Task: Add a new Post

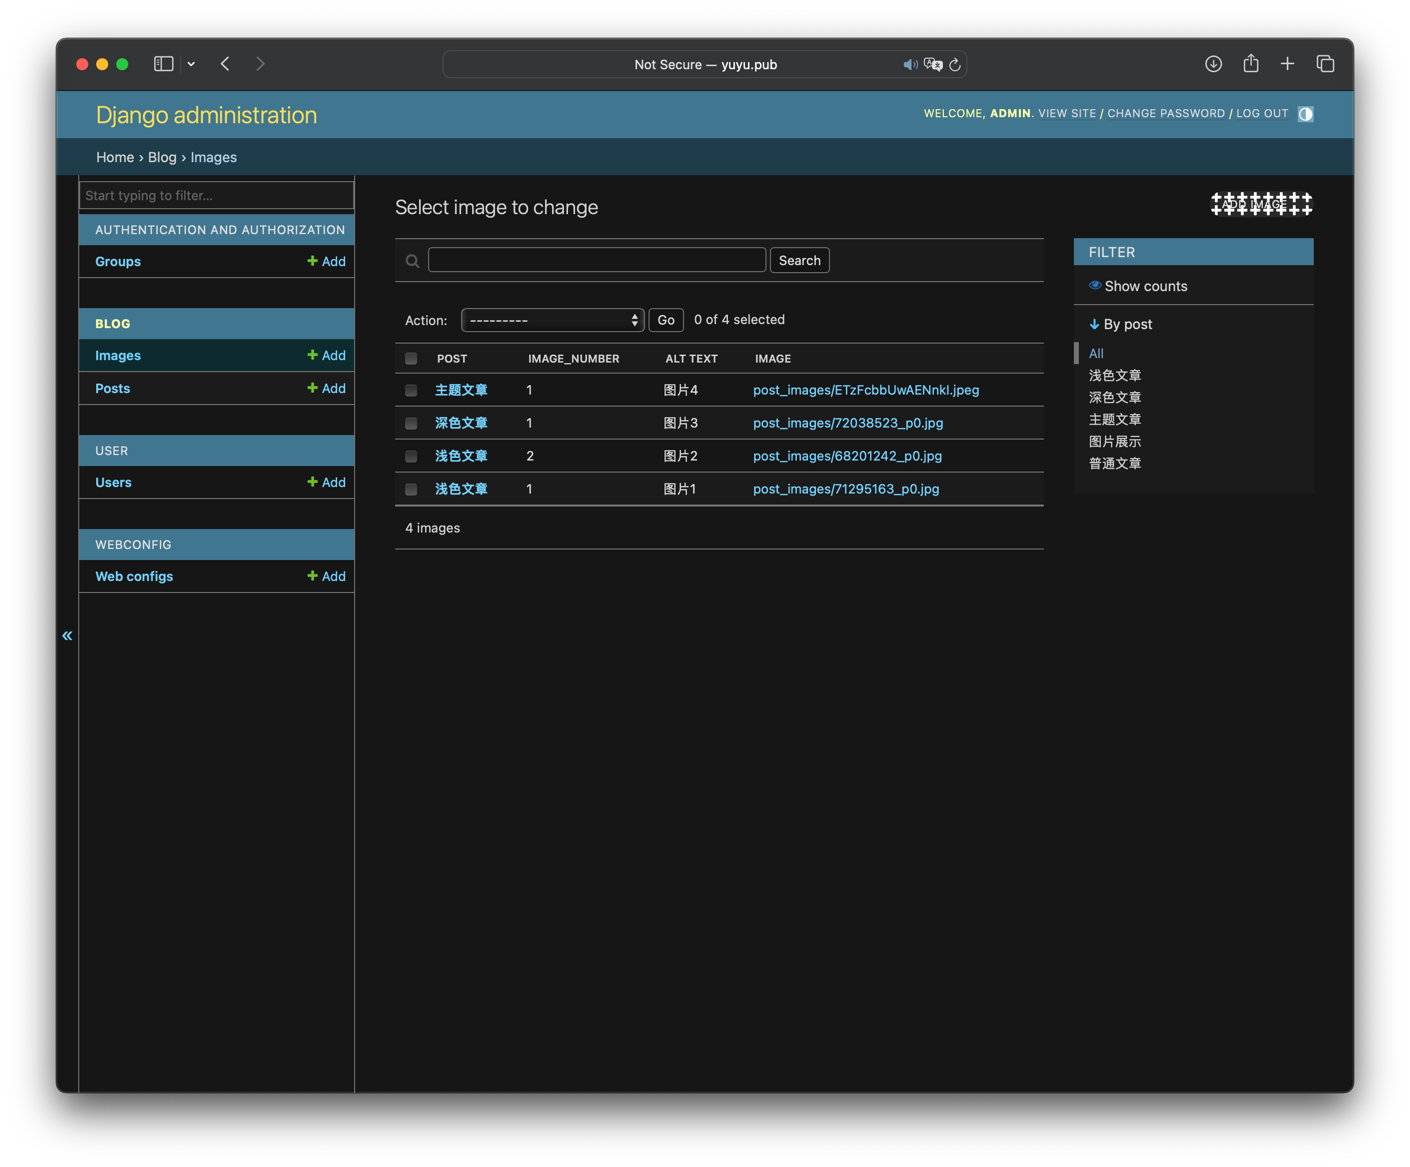Action: (326, 389)
